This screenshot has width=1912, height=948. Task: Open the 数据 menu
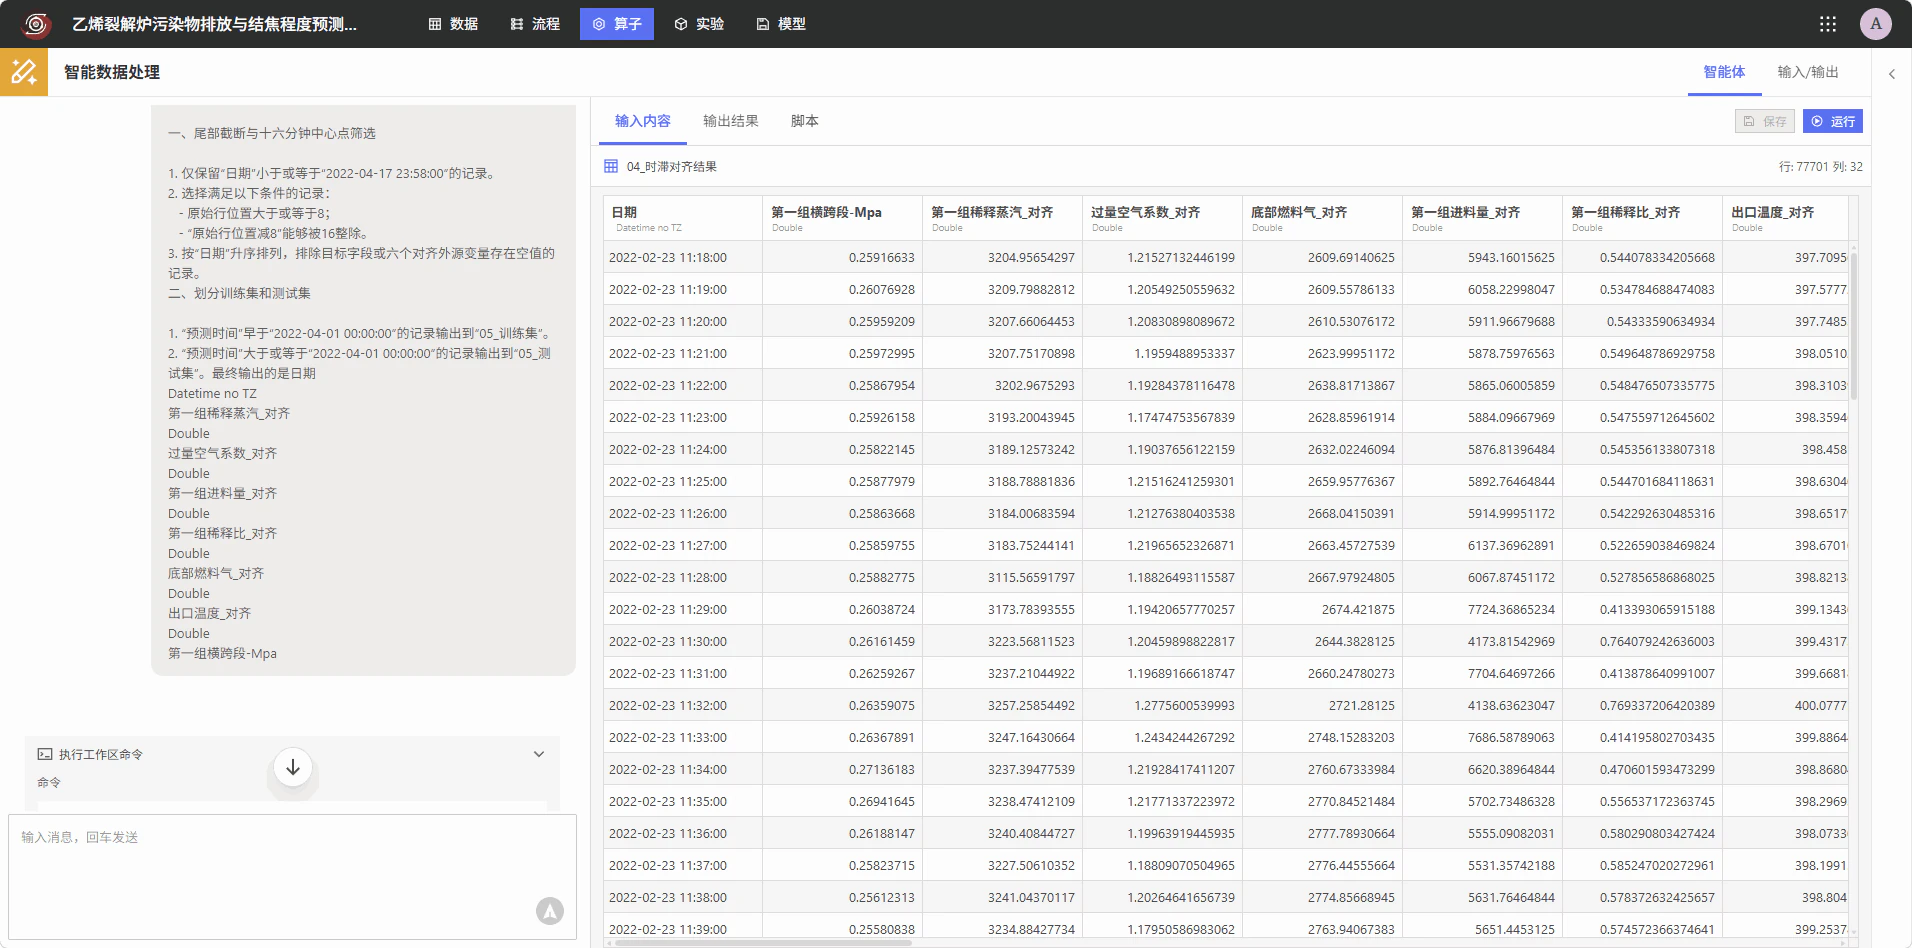453,24
